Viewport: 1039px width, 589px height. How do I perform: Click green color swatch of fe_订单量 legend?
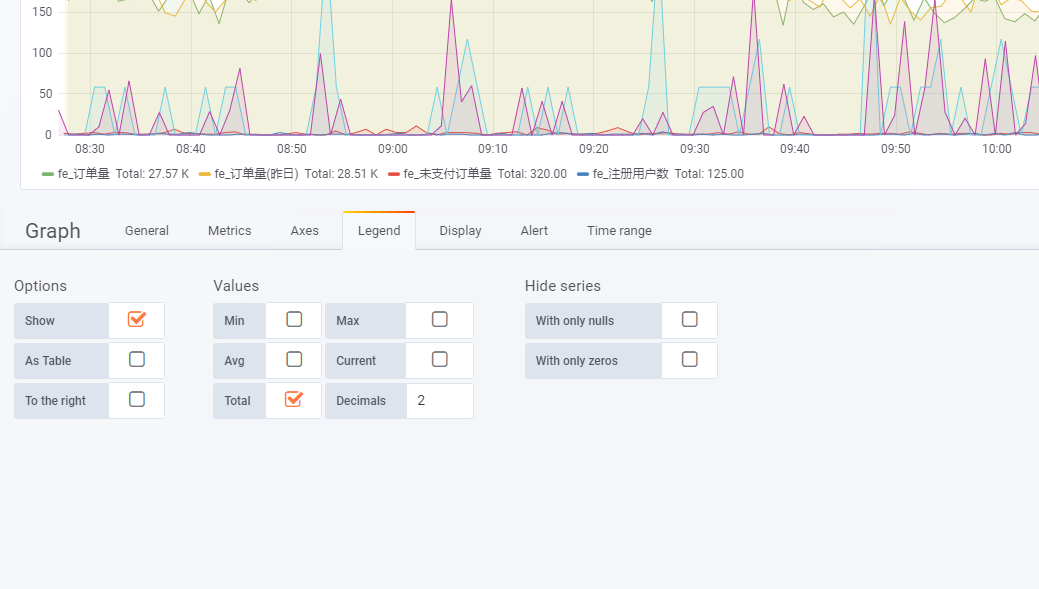coord(48,174)
